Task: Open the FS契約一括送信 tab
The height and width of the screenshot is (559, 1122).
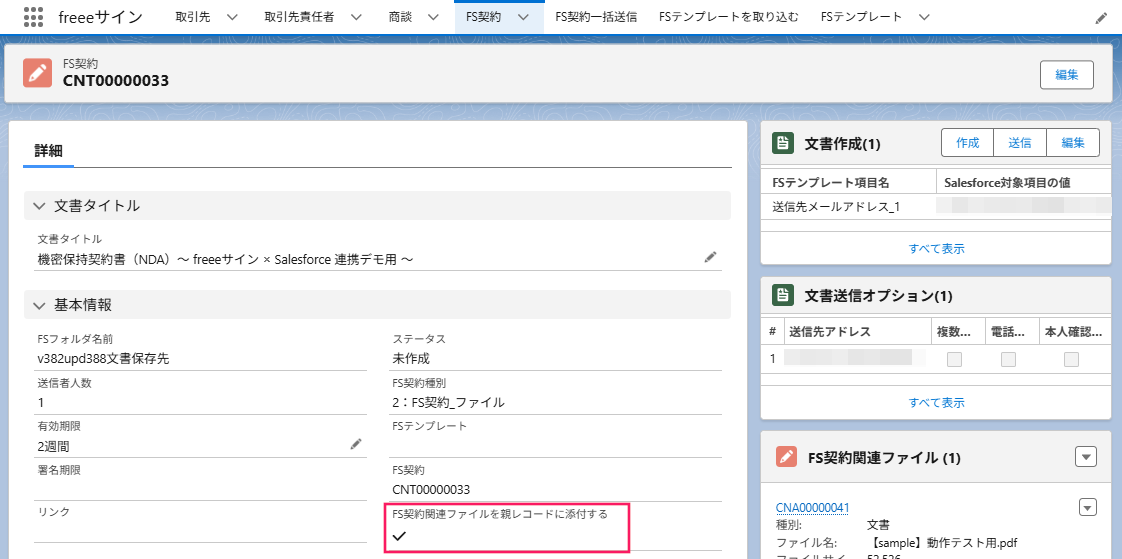Action: (x=596, y=17)
